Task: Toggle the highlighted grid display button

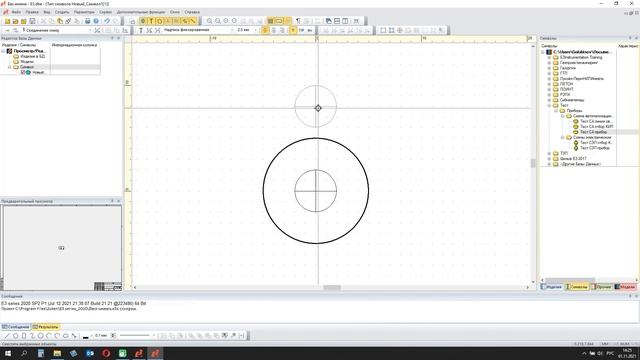Action: tap(270, 21)
